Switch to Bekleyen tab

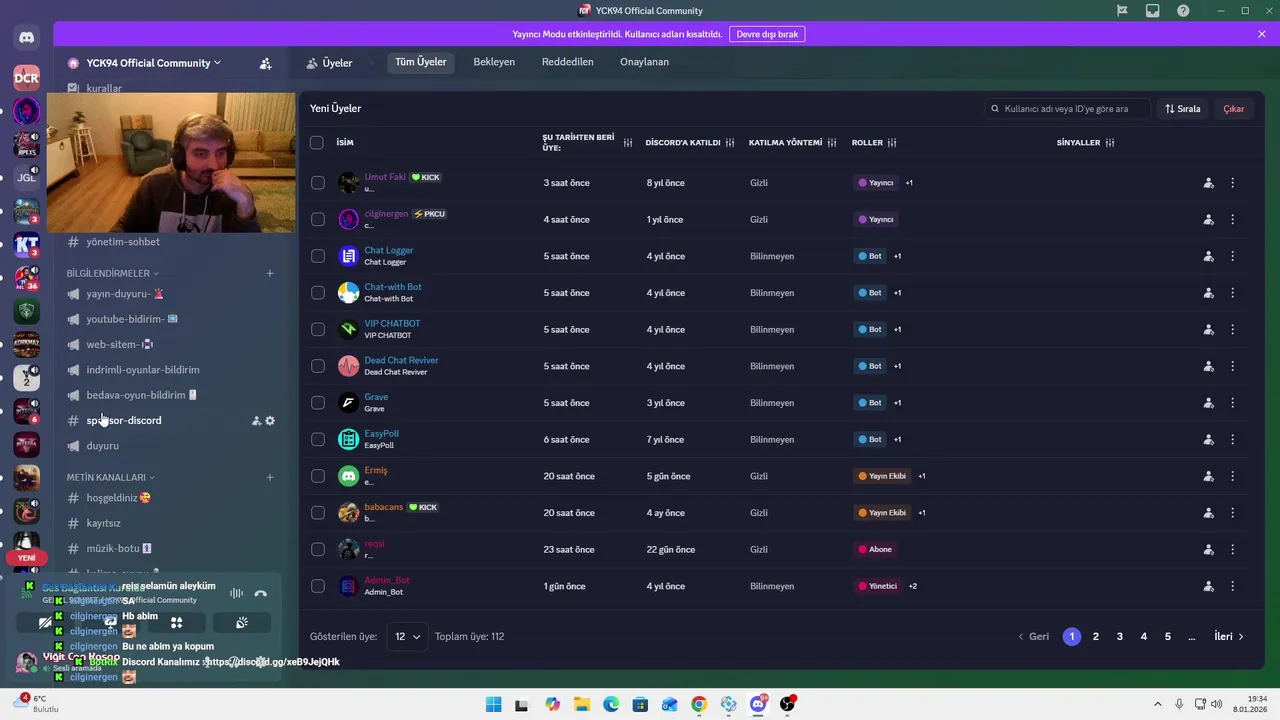pos(494,62)
